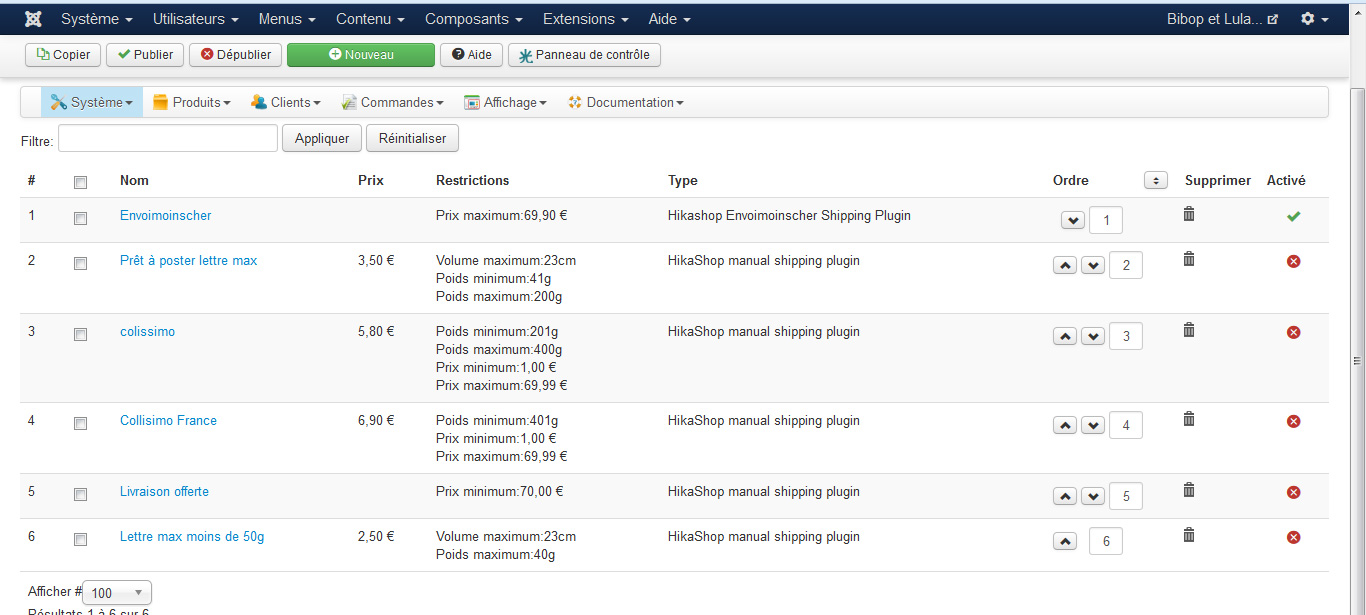Open the Afficher 100 count dropdown
This screenshot has width=1366, height=615.
pos(117,593)
